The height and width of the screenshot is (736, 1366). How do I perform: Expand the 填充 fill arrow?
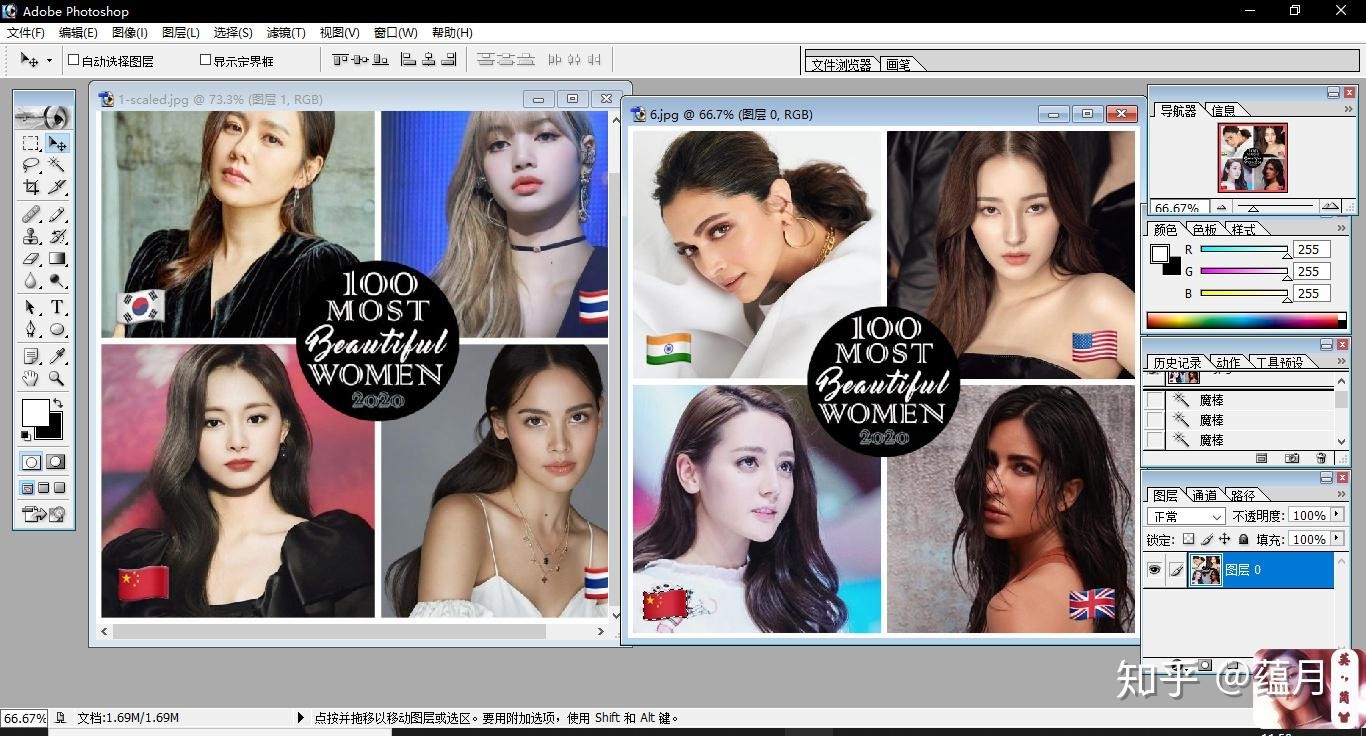point(1338,539)
